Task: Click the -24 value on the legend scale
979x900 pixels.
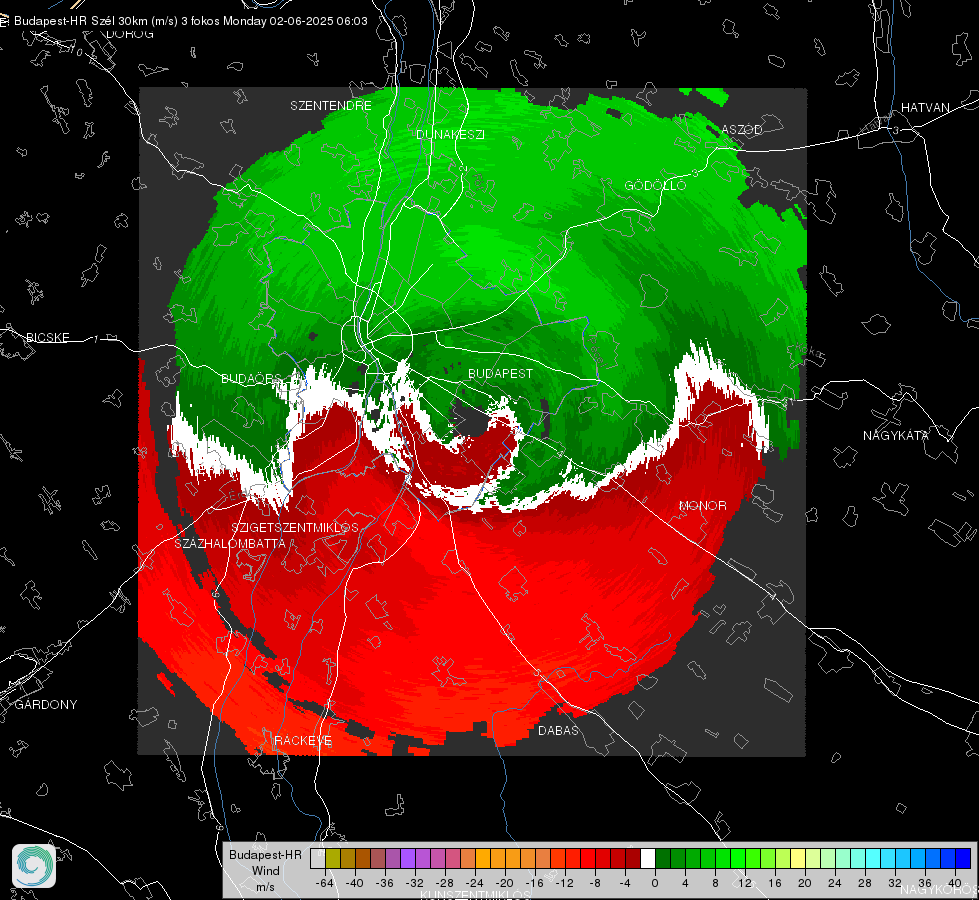Action: [475, 883]
